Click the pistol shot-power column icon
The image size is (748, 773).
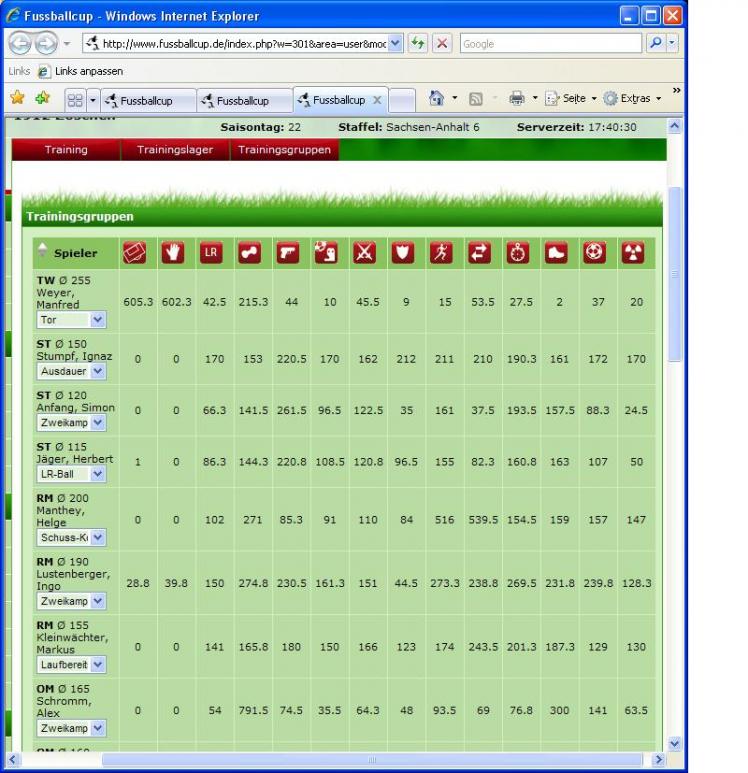pos(288,253)
